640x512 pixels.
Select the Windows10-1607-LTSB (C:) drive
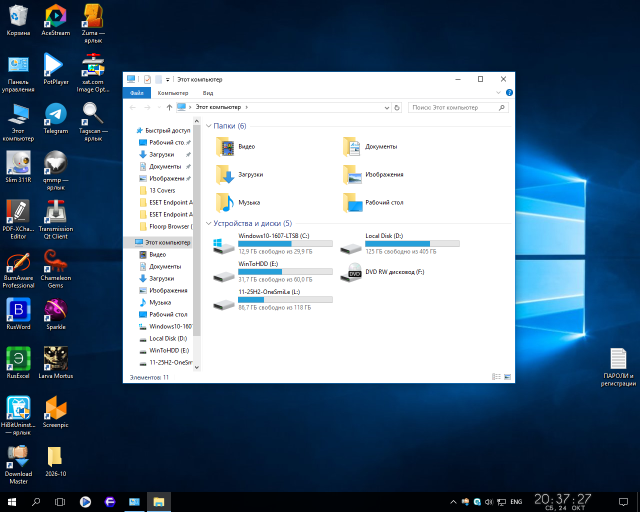coord(273,244)
